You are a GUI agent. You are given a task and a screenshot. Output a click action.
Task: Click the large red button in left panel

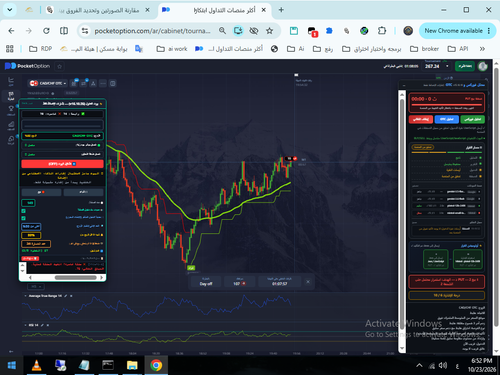coord(62,164)
